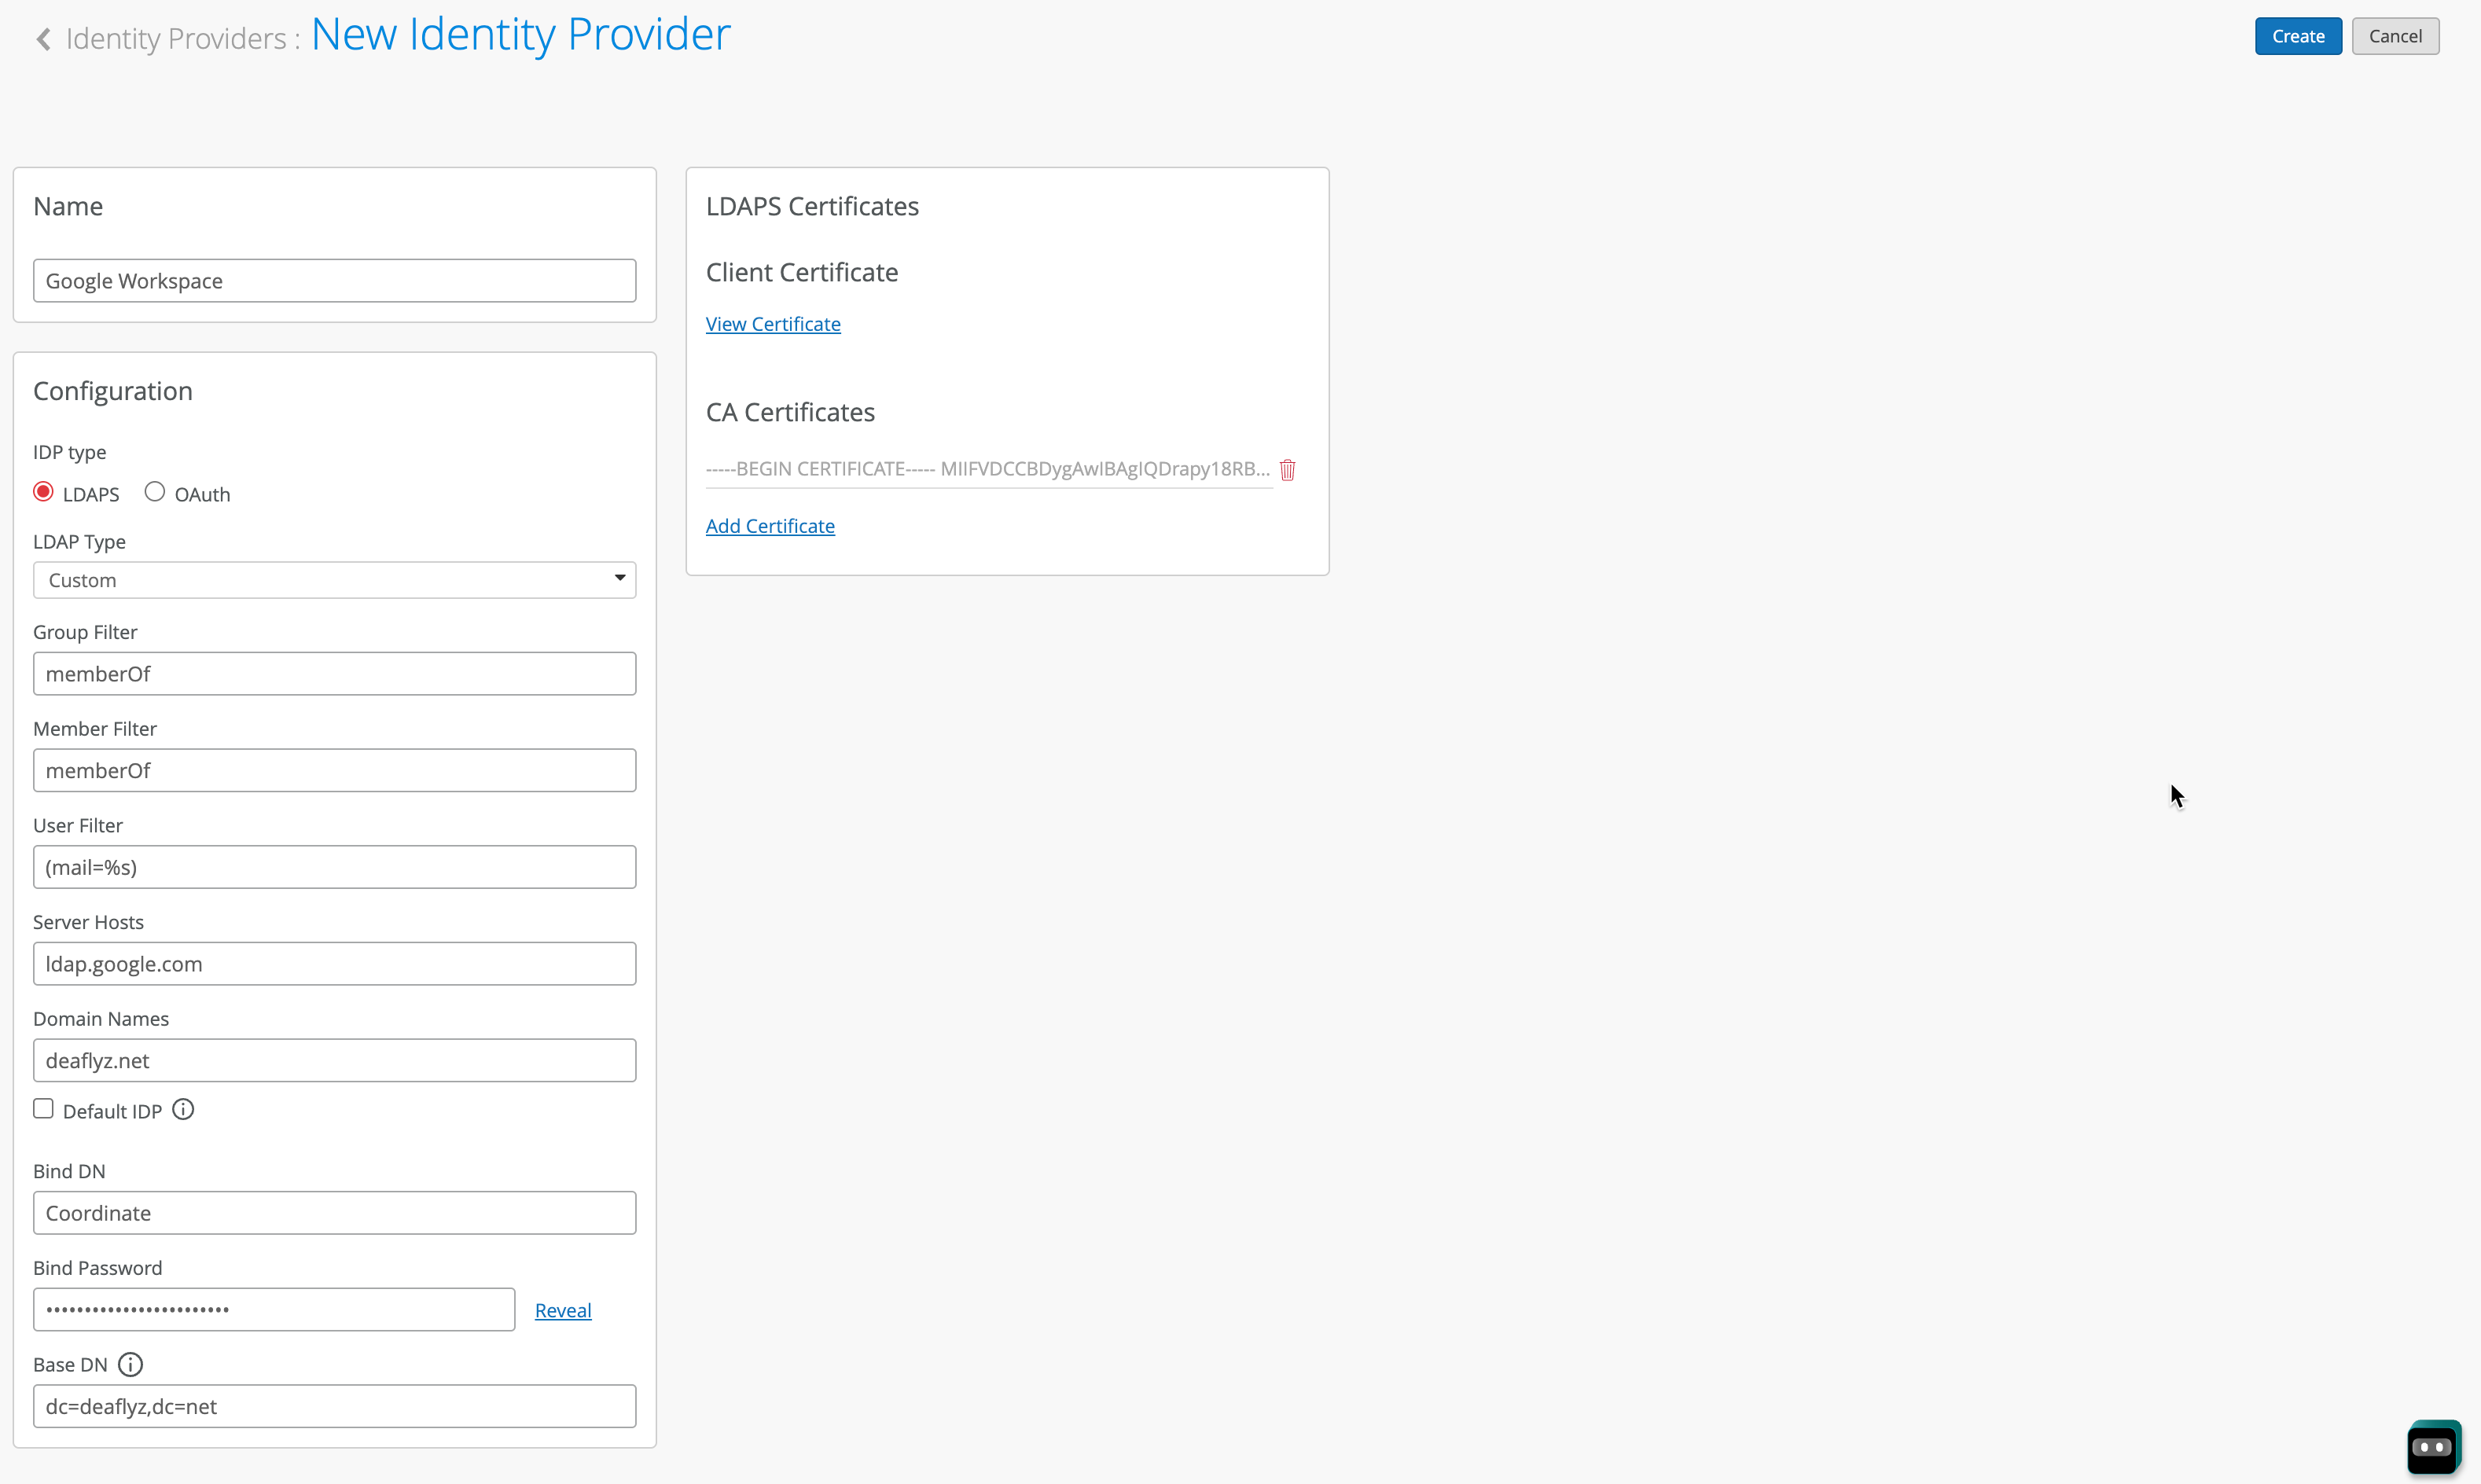Select the OAuth IDP type
Image resolution: width=2481 pixels, height=1484 pixels.
click(x=155, y=492)
